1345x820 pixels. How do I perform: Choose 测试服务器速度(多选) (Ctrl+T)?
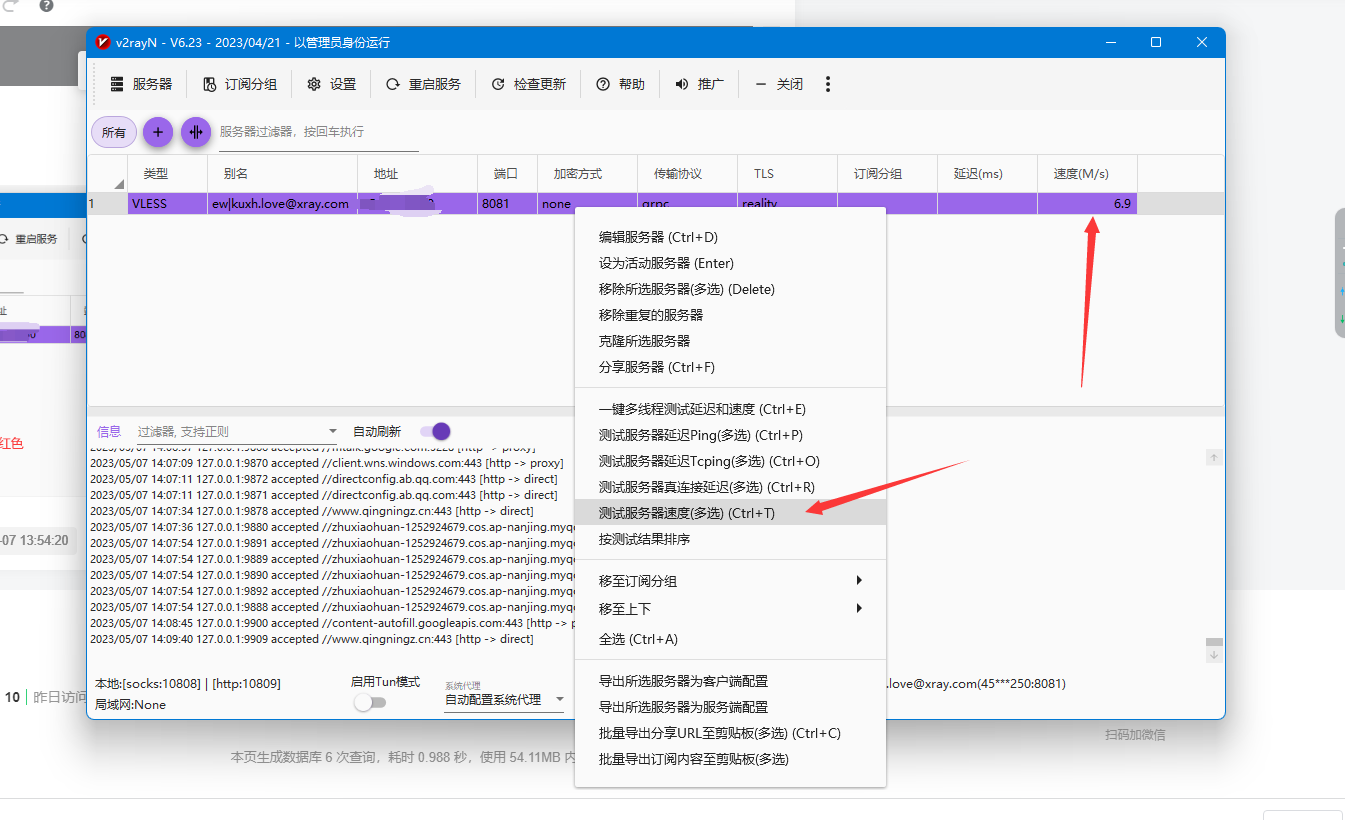730,513
